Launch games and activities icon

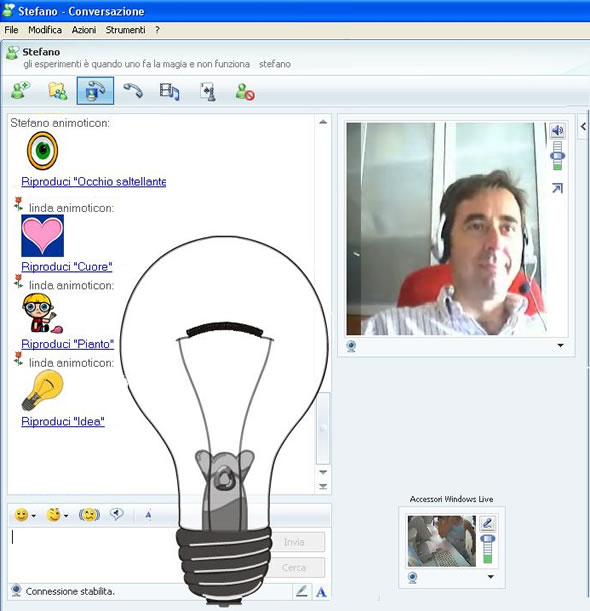[x=208, y=92]
